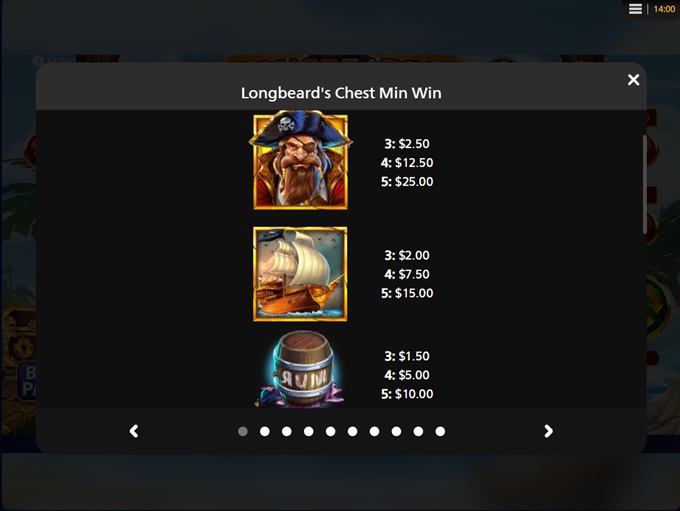Select the last pagination dot
Viewport: 680px width, 511px height.
click(x=440, y=431)
